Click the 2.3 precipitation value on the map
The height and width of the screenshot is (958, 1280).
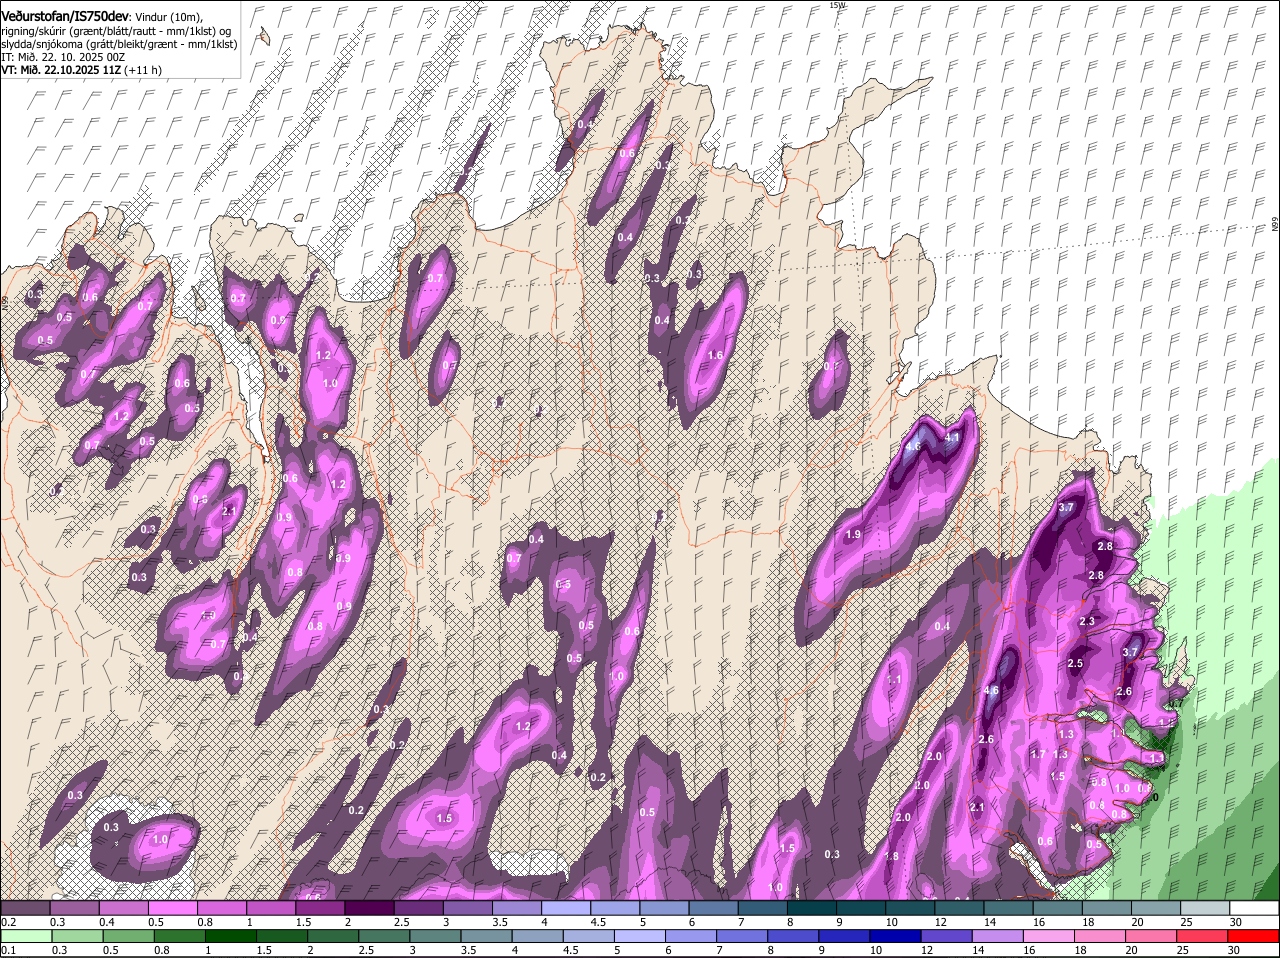click(1088, 621)
